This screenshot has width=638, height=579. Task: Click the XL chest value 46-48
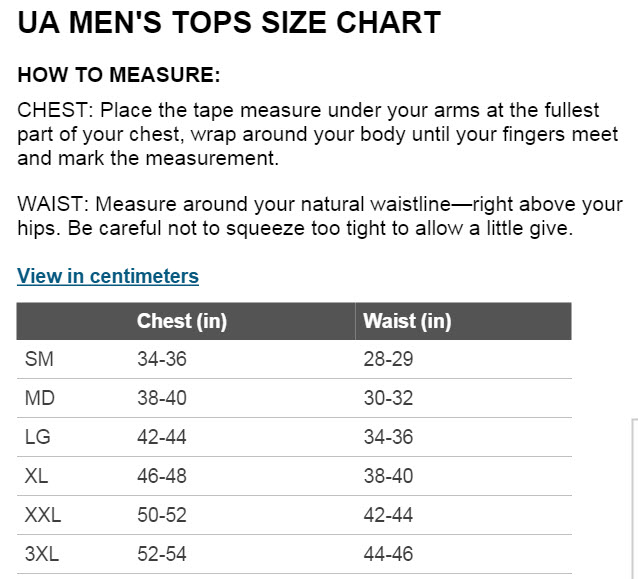(x=162, y=476)
